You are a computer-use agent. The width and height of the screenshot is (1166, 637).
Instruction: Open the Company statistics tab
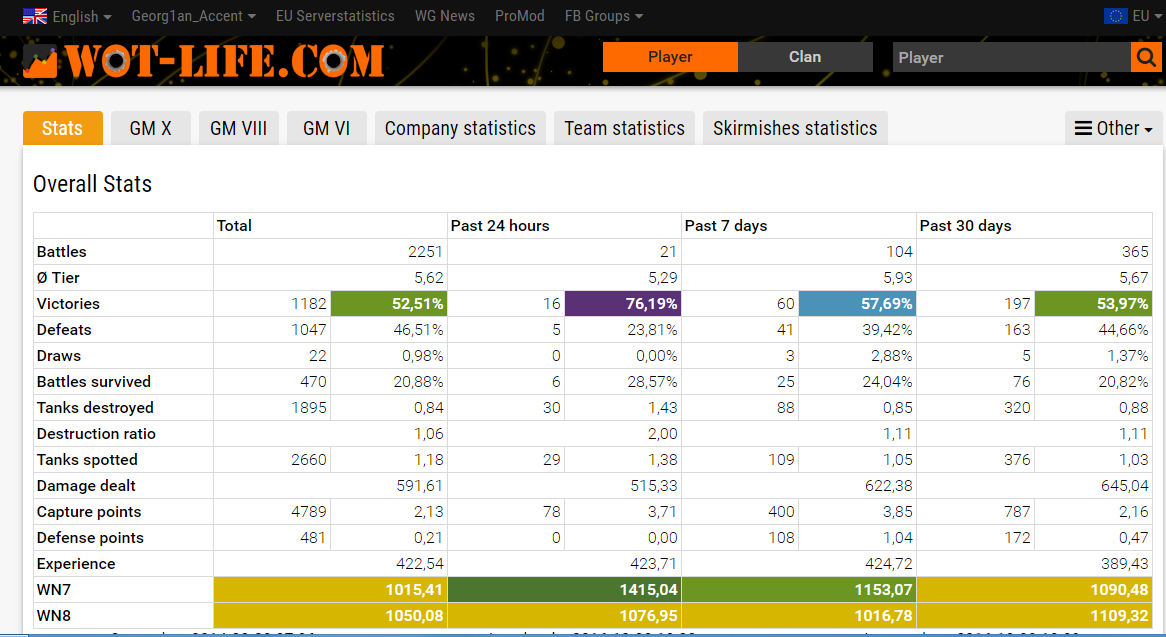coord(460,128)
